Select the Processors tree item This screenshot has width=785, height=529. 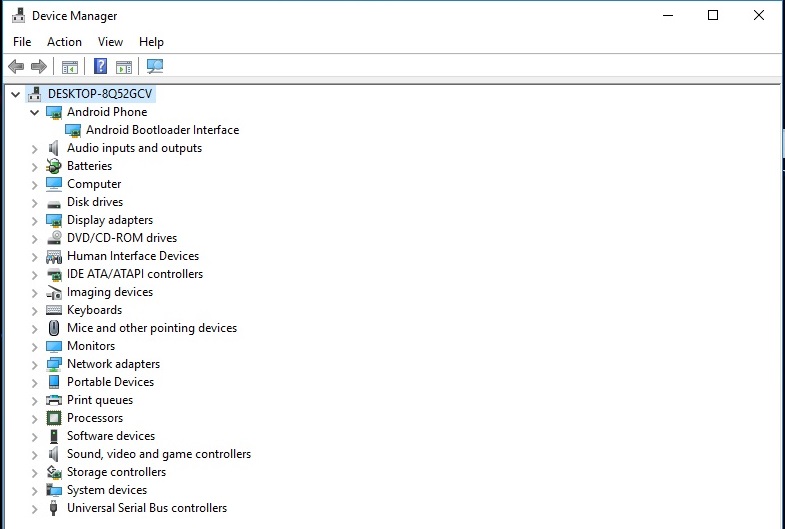click(95, 418)
